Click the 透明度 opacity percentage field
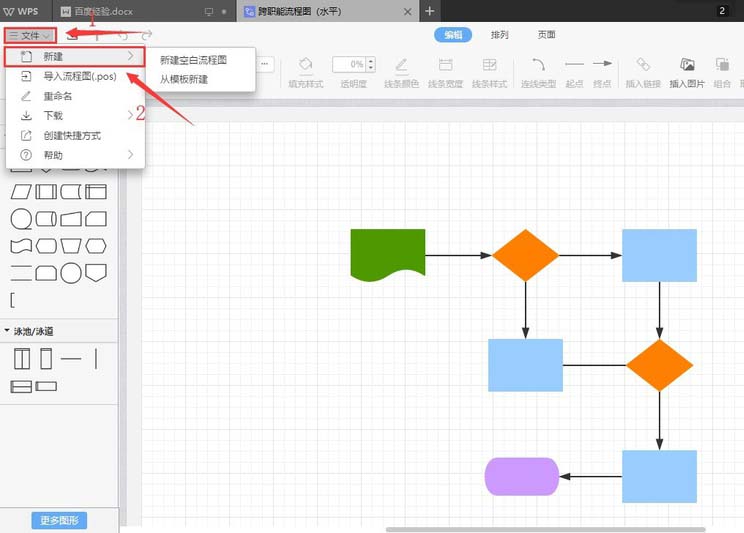 point(349,64)
